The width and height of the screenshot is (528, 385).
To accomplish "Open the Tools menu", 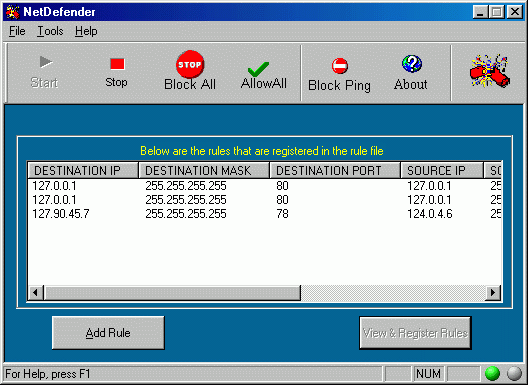I will [50, 31].
